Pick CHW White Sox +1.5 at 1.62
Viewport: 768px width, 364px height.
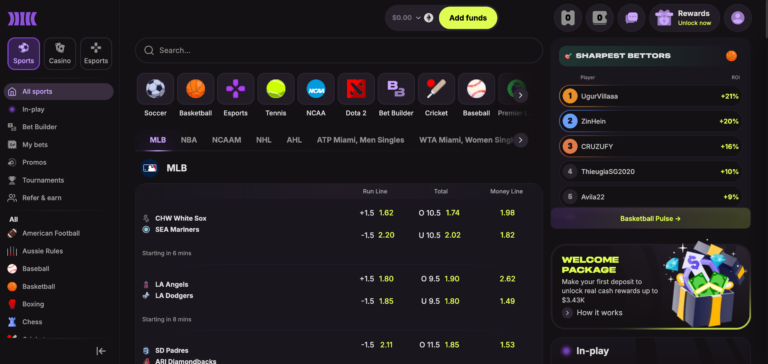(x=376, y=213)
